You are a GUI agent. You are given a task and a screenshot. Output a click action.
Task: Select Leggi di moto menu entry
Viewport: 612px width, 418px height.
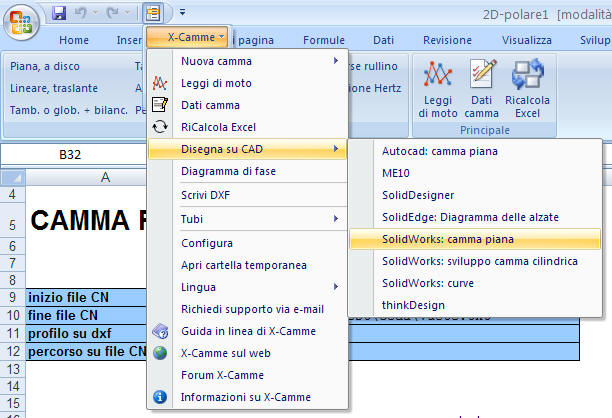pos(248,83)
